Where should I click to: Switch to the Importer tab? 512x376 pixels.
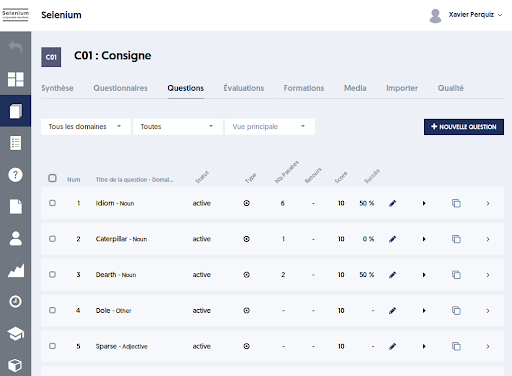(402, 88)
